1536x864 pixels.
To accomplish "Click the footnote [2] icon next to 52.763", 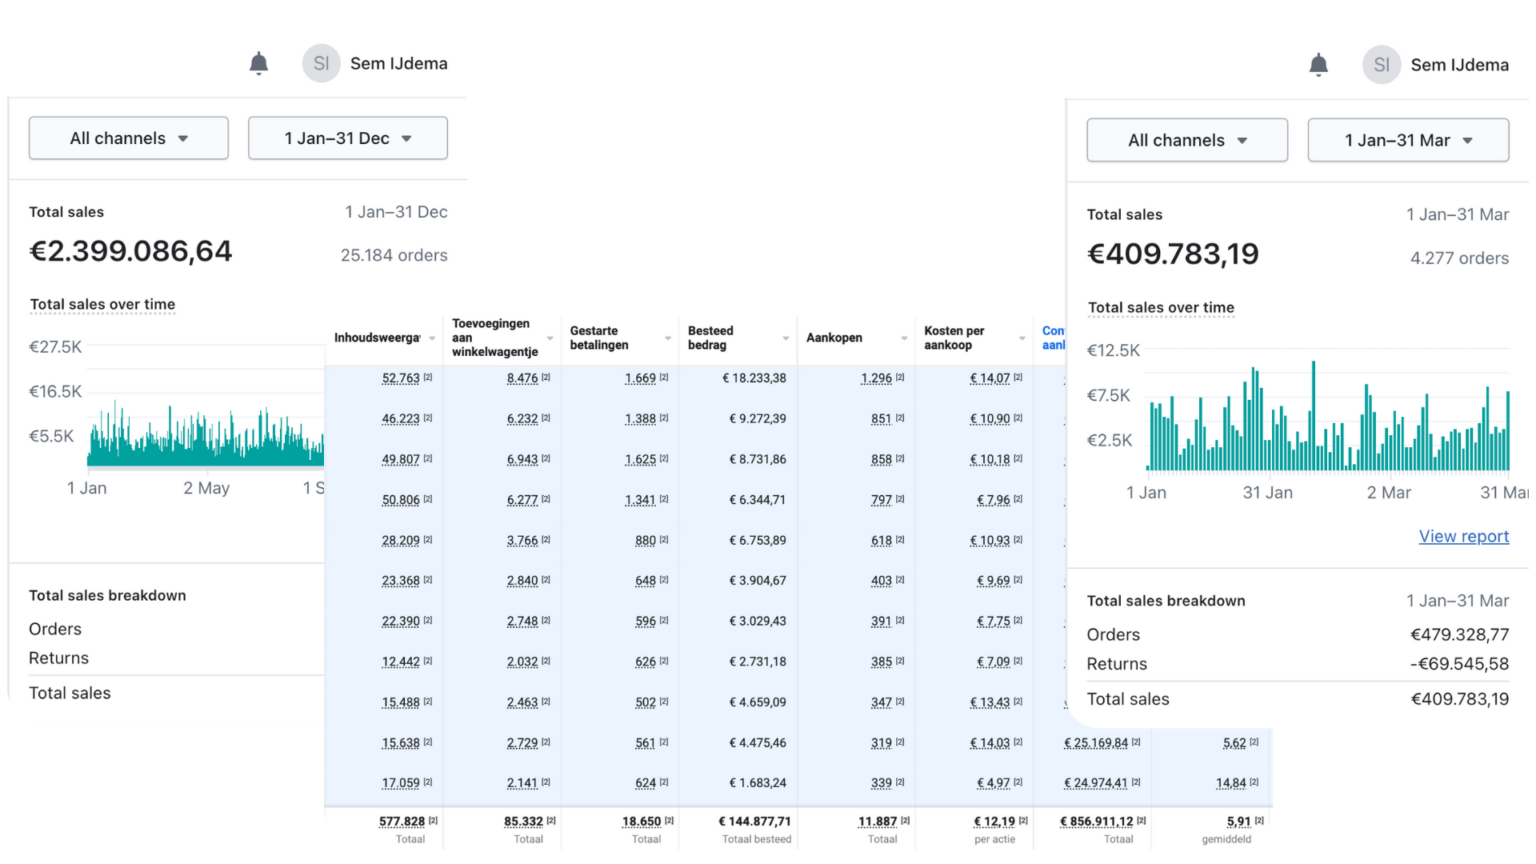I will [428, 378].
